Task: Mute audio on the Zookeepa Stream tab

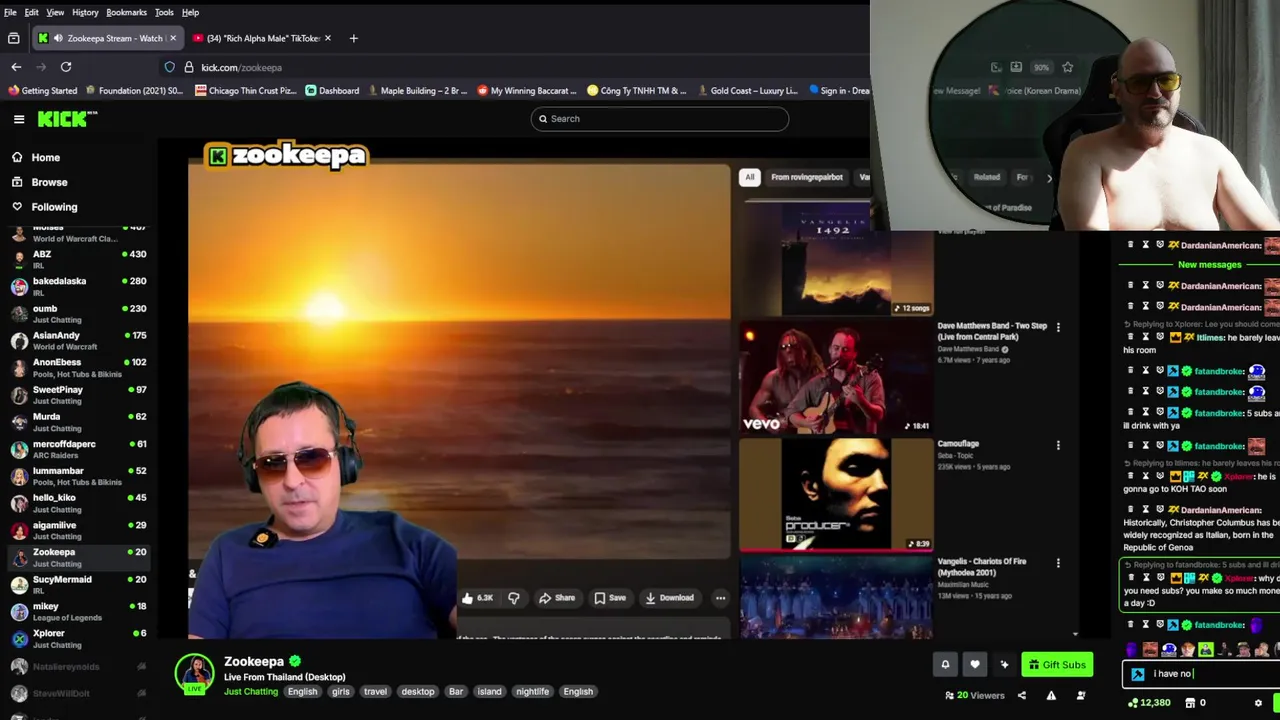Action: [58, 38]
